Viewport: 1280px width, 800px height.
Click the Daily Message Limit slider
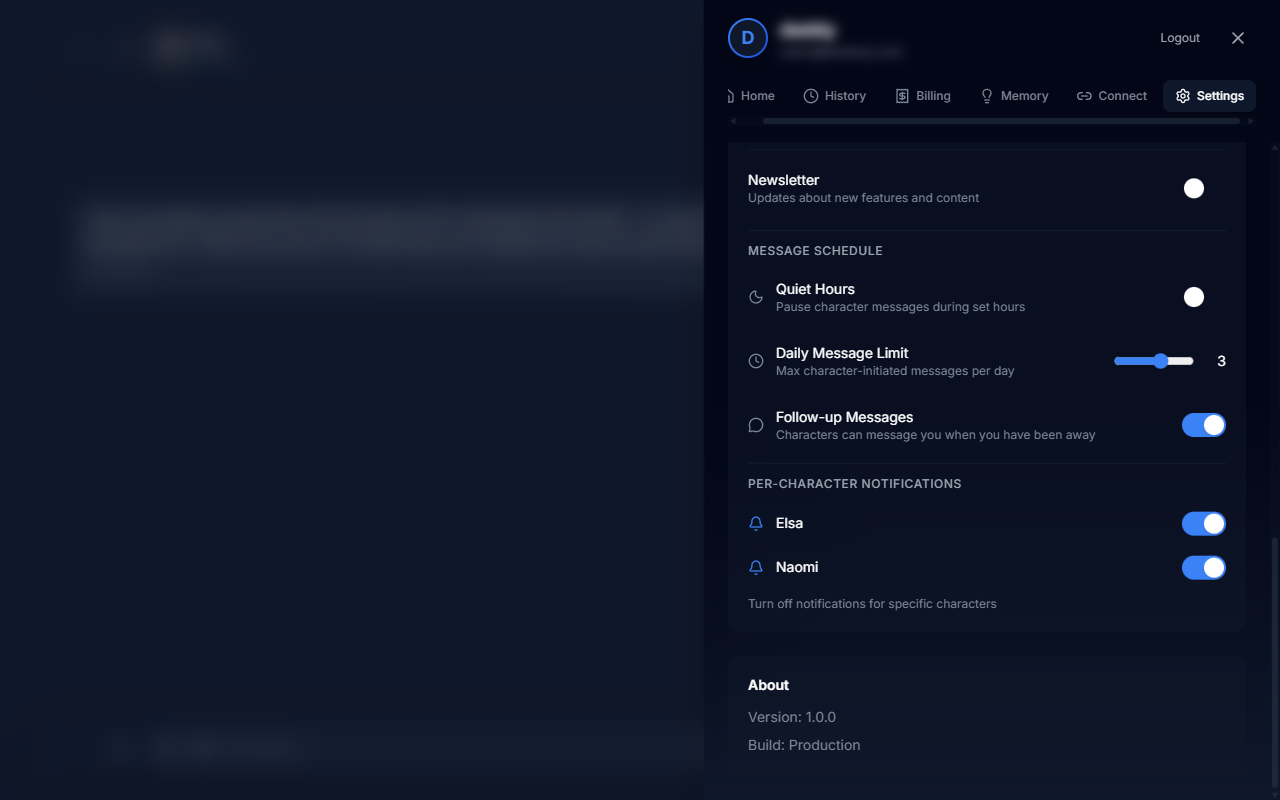click(x=1154, y=361)
